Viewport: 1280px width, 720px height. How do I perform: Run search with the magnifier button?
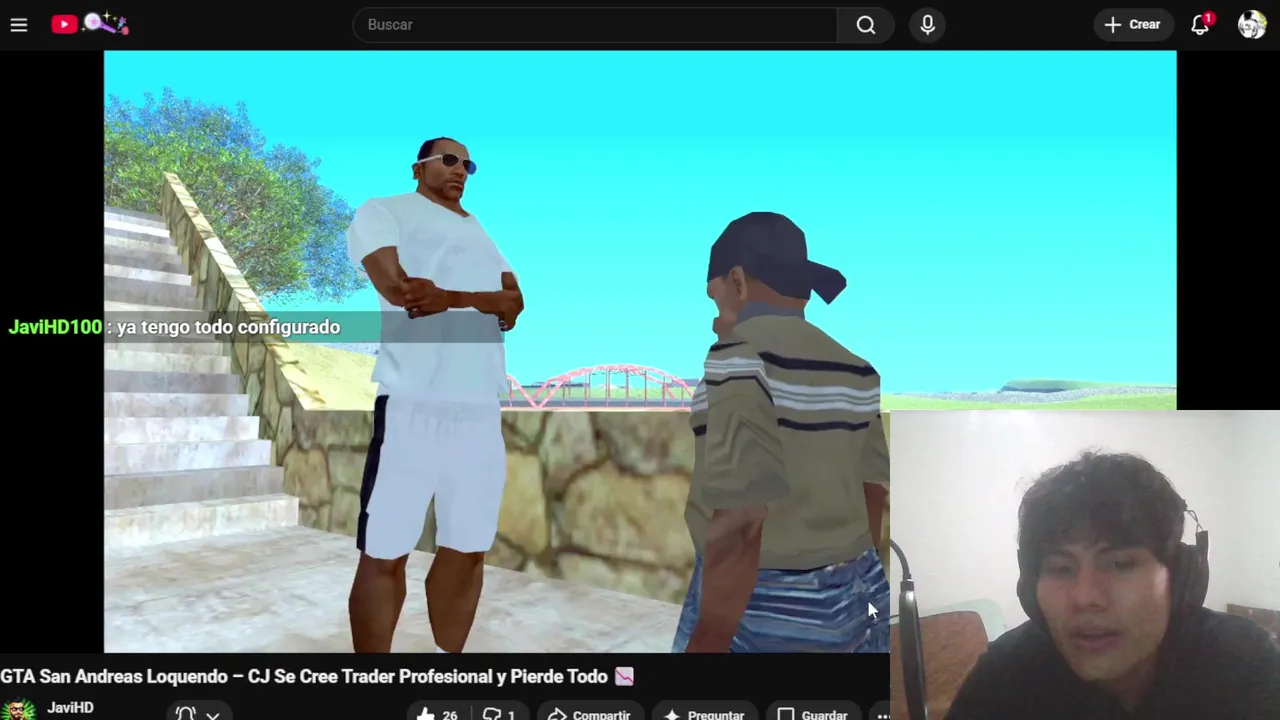point(866,25)
